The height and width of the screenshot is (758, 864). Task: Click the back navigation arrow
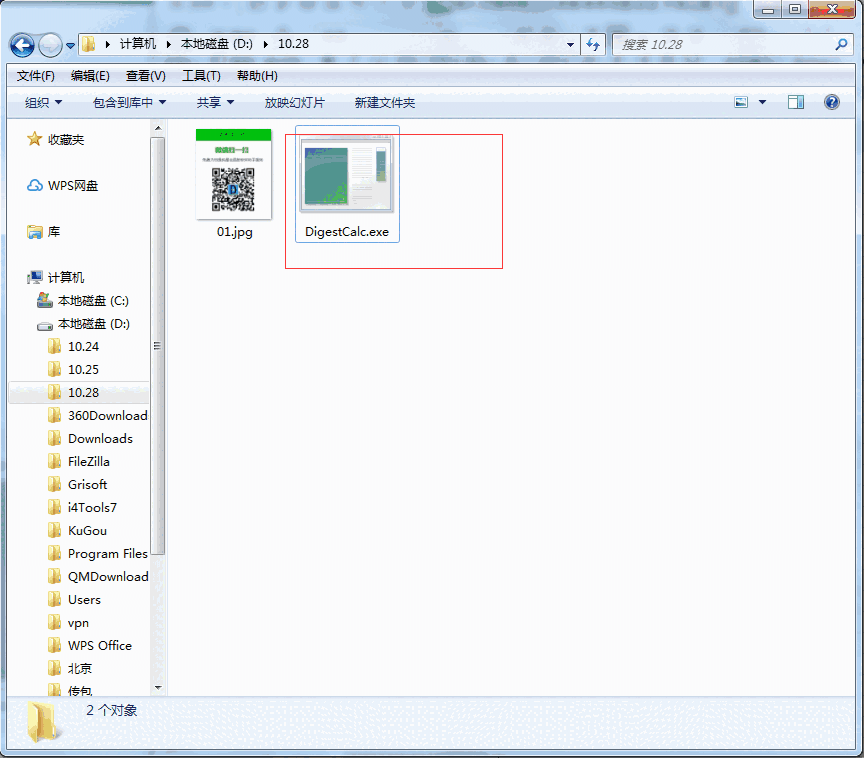pos(22,45)
